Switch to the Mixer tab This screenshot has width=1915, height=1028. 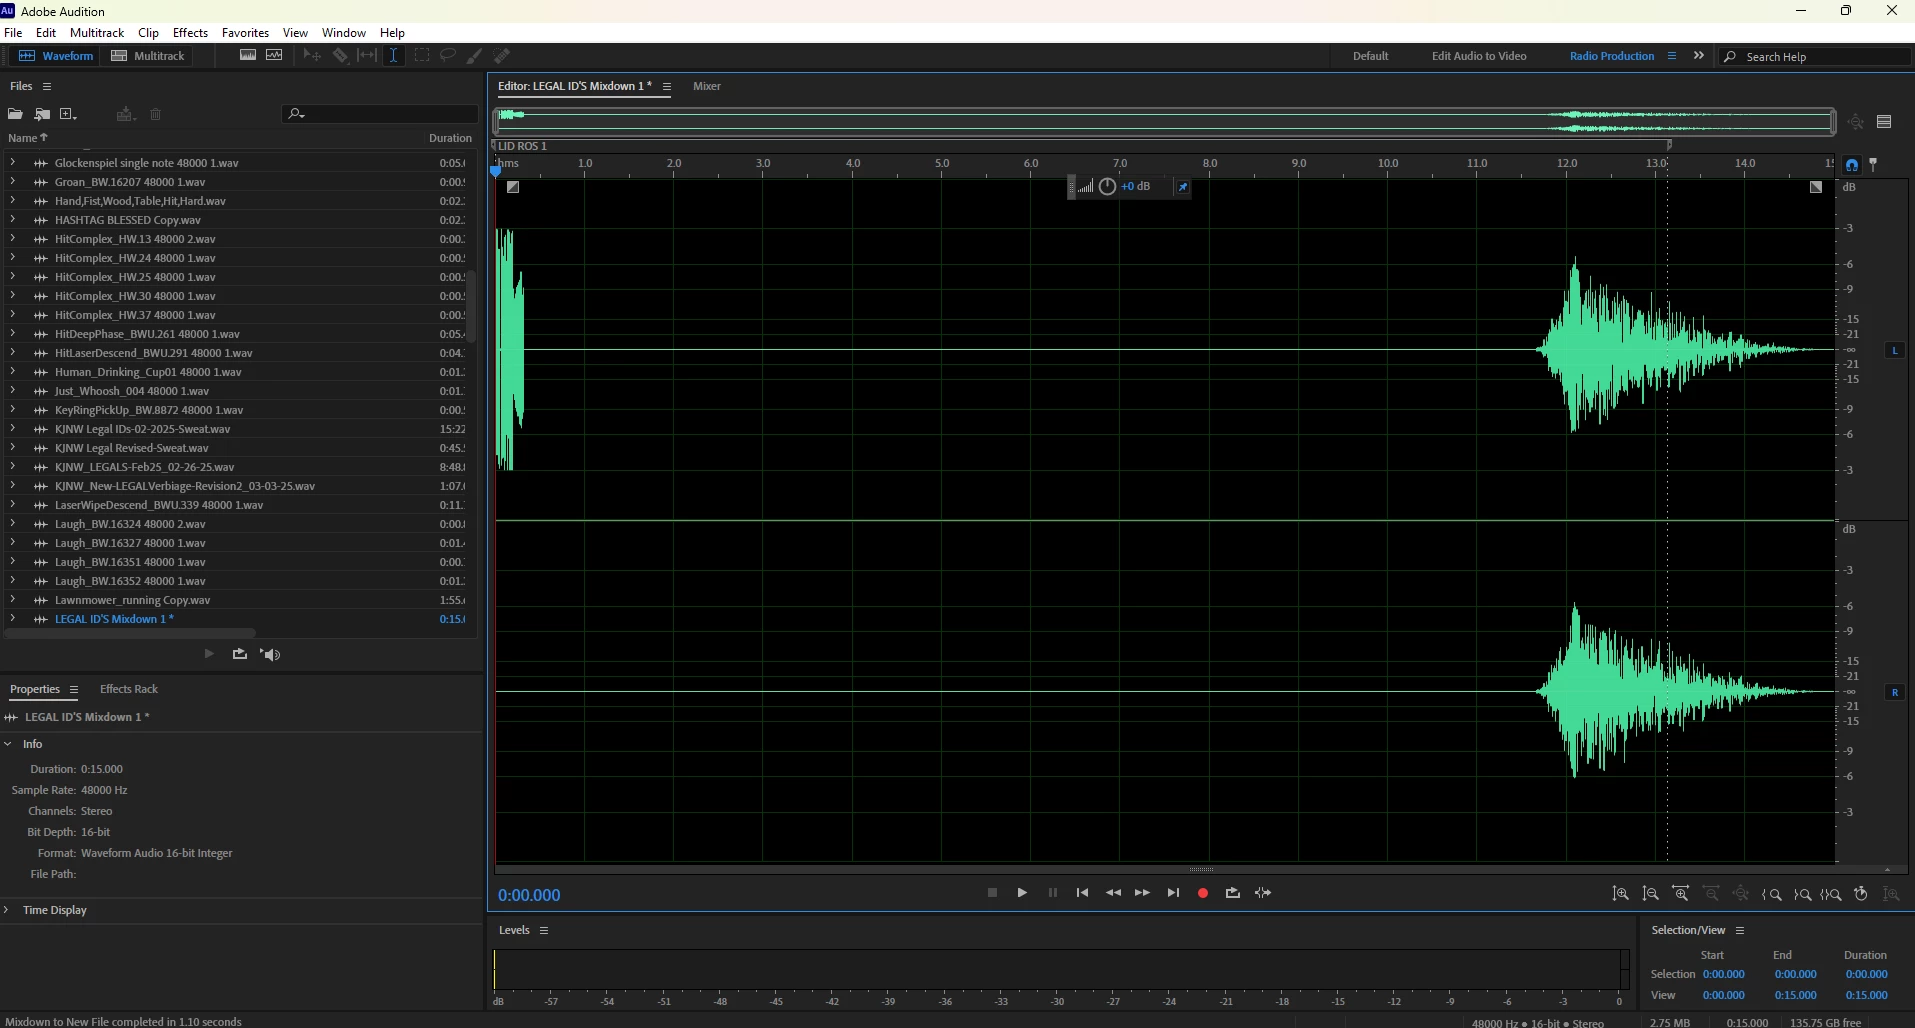pos(707,86)
